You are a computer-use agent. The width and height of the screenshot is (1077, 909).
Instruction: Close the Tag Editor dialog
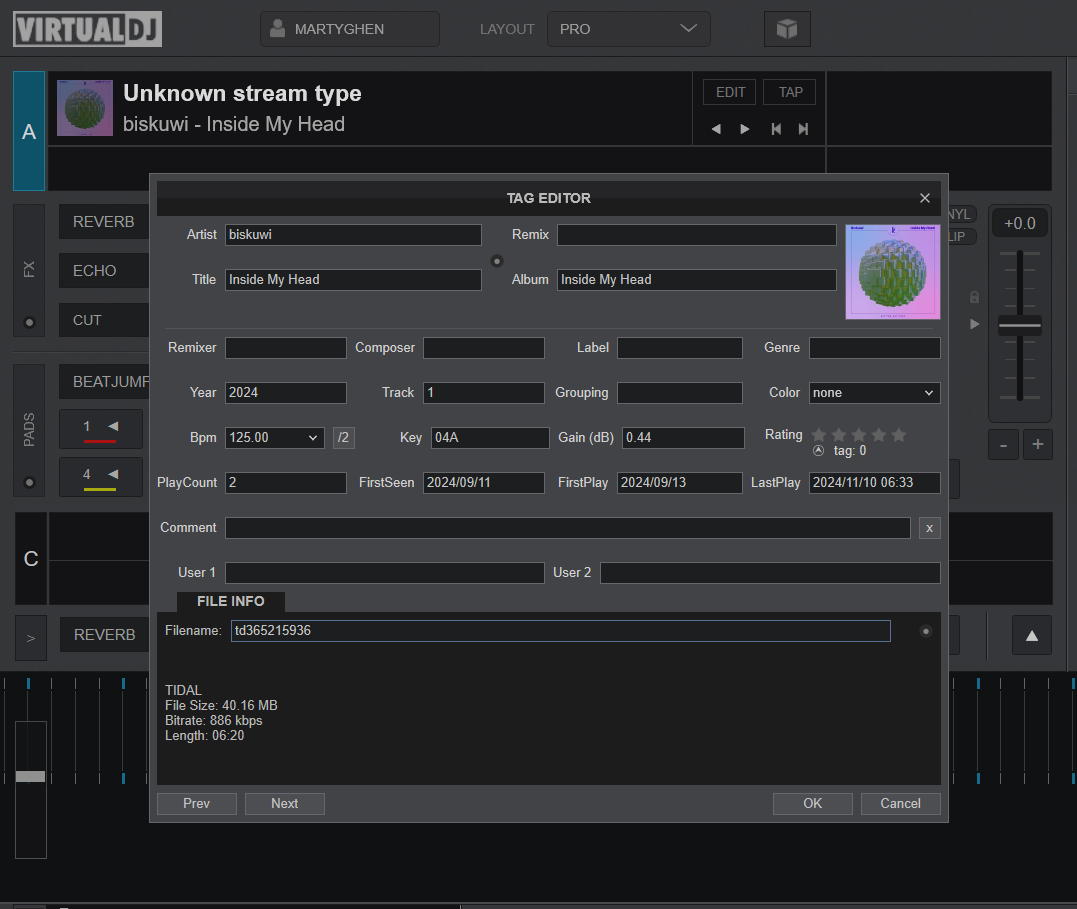point(925,198)
